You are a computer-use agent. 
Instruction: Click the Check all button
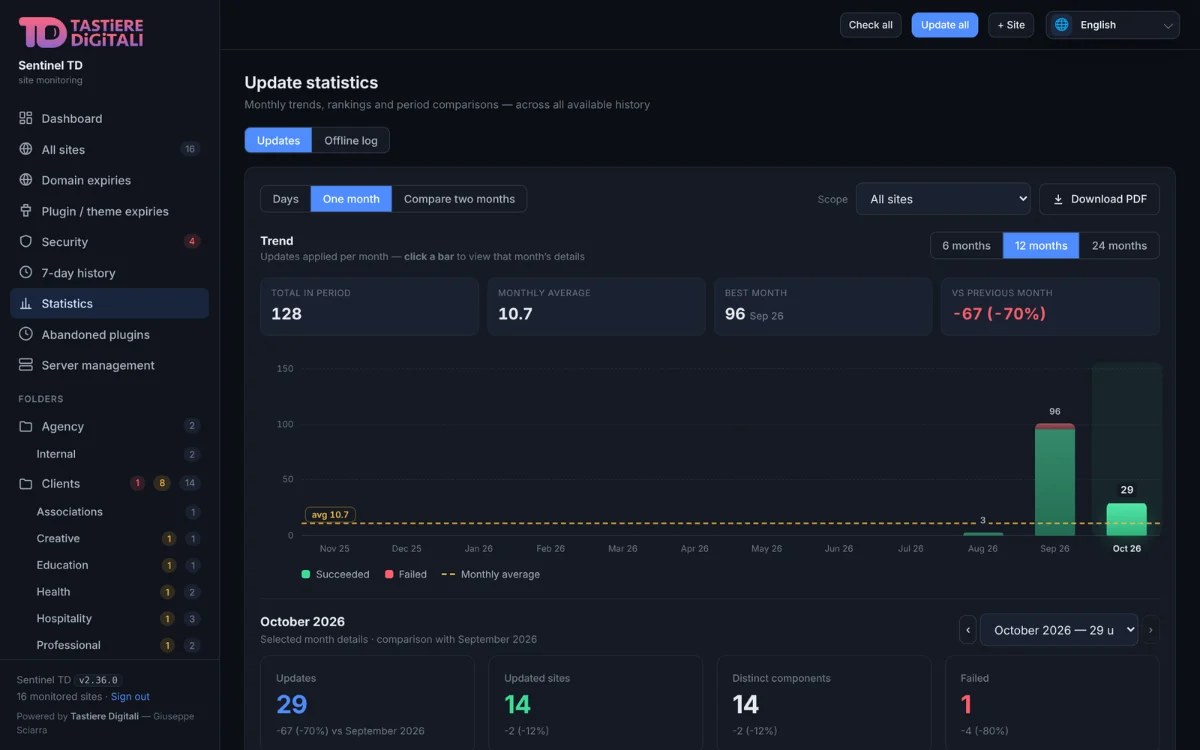tap(871, 25)
